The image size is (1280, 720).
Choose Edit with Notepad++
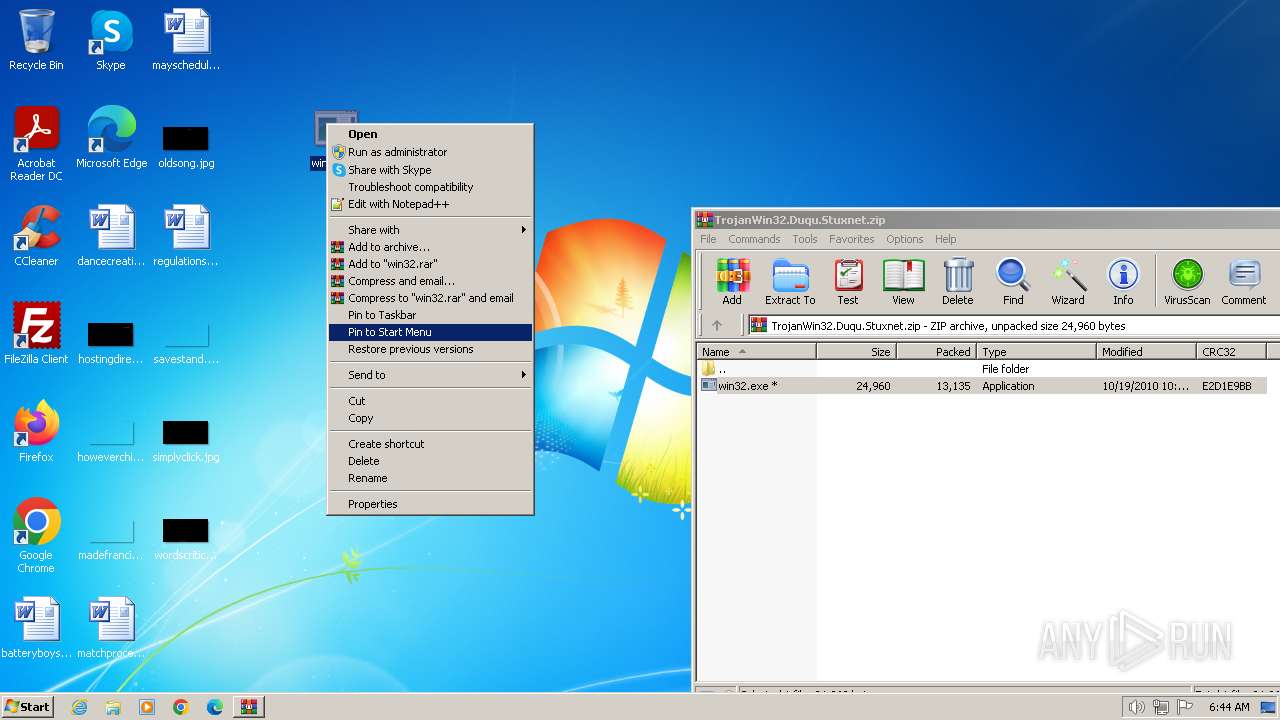[x=431, y=204]
